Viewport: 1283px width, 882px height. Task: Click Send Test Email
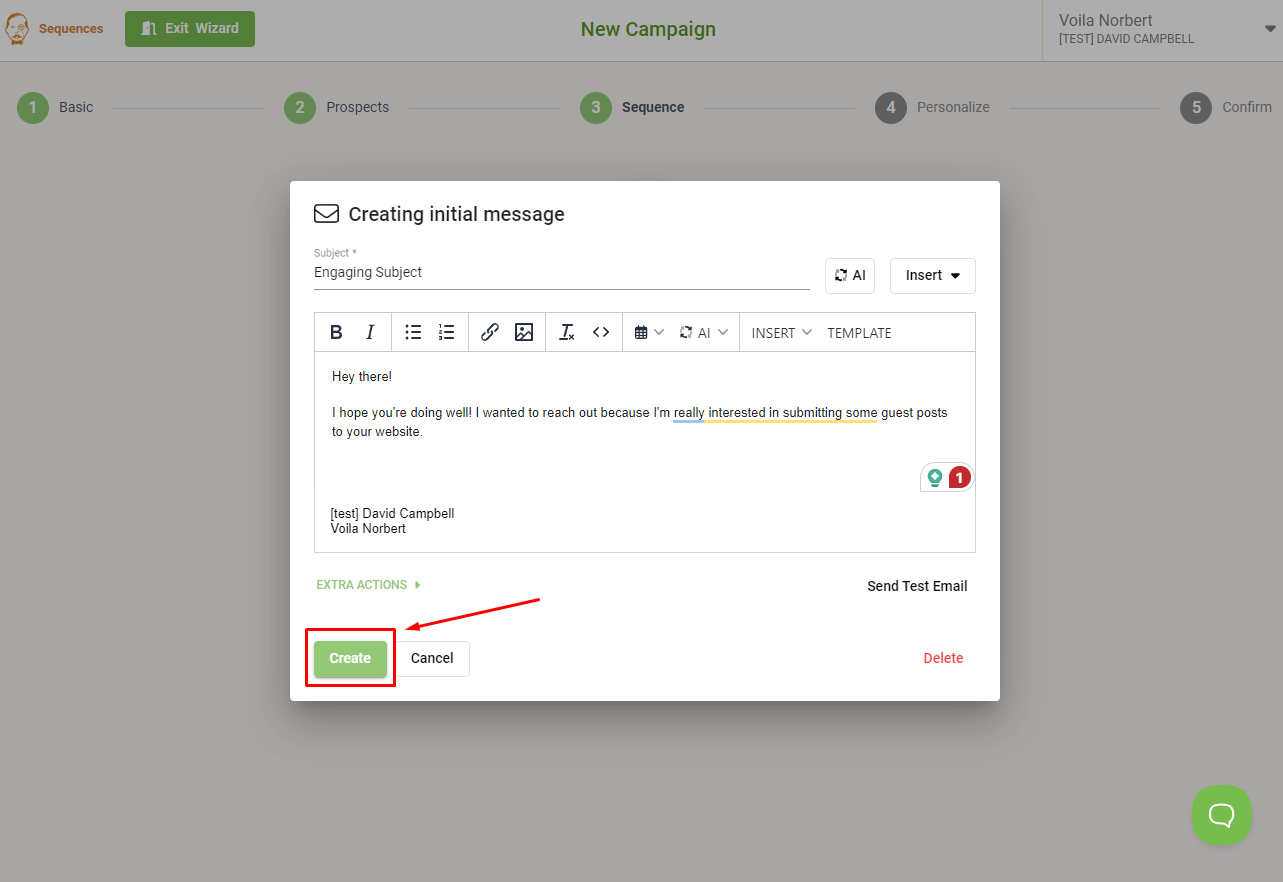click(916, 586)
